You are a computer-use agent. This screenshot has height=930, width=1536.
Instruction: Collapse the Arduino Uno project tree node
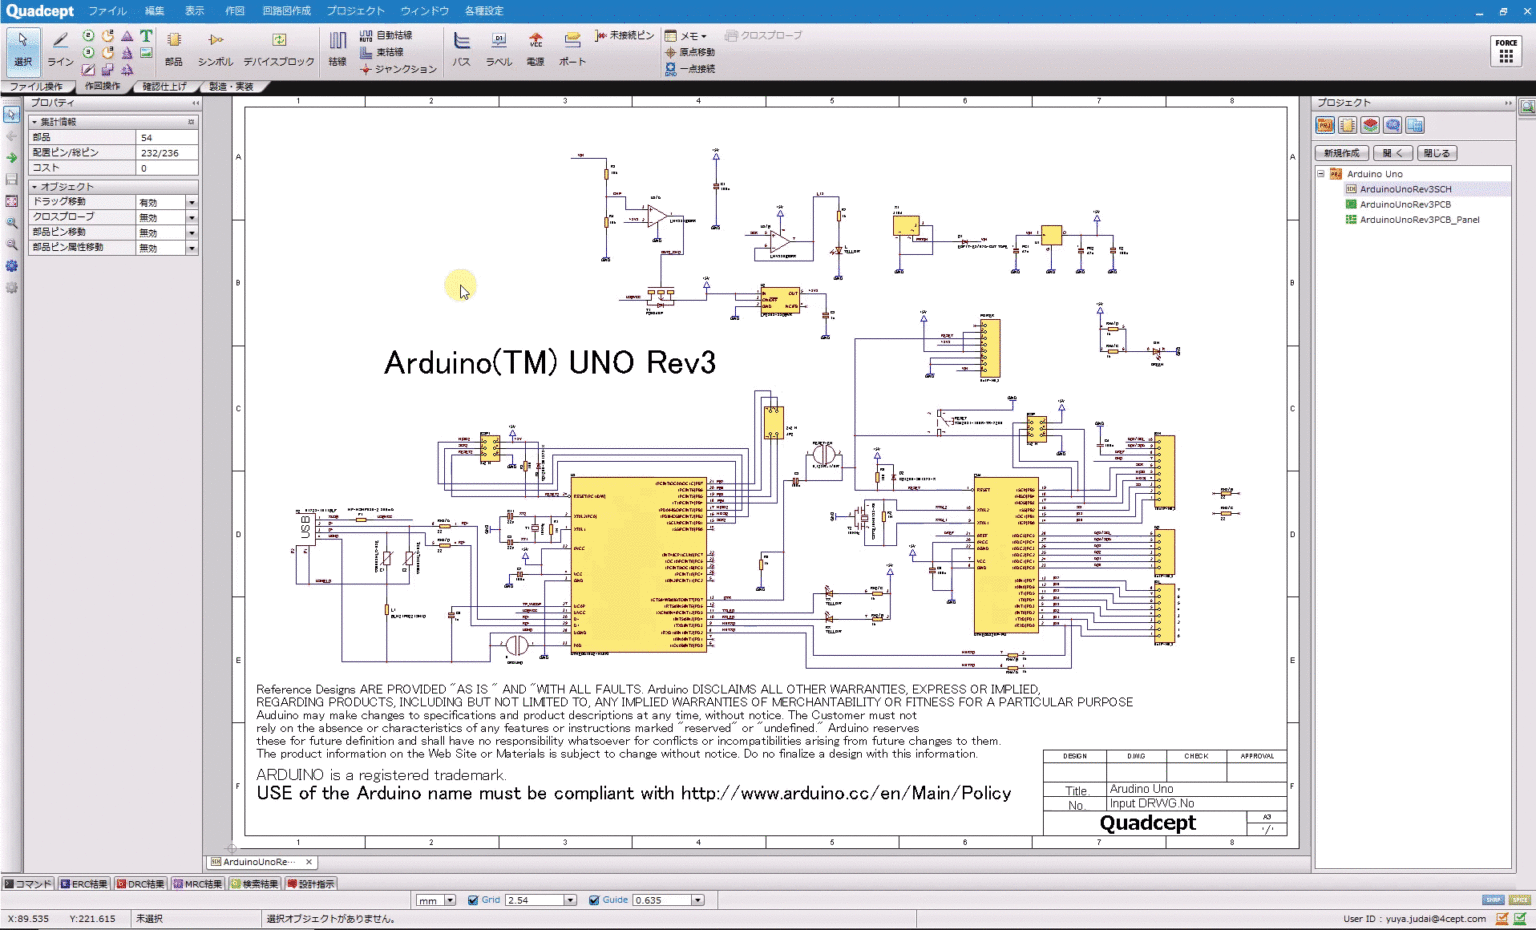click(x=1321, y=174)
